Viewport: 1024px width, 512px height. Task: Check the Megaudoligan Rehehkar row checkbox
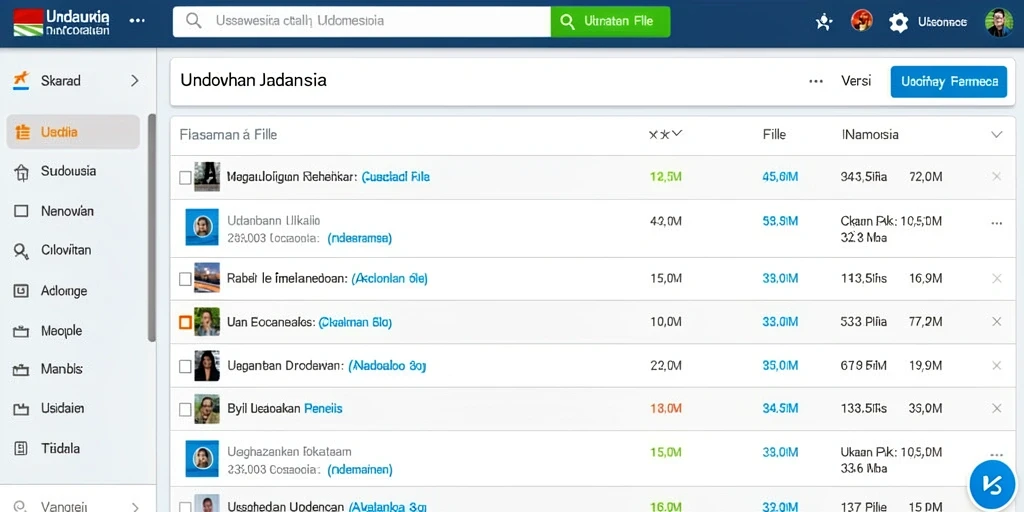point(185,178)
